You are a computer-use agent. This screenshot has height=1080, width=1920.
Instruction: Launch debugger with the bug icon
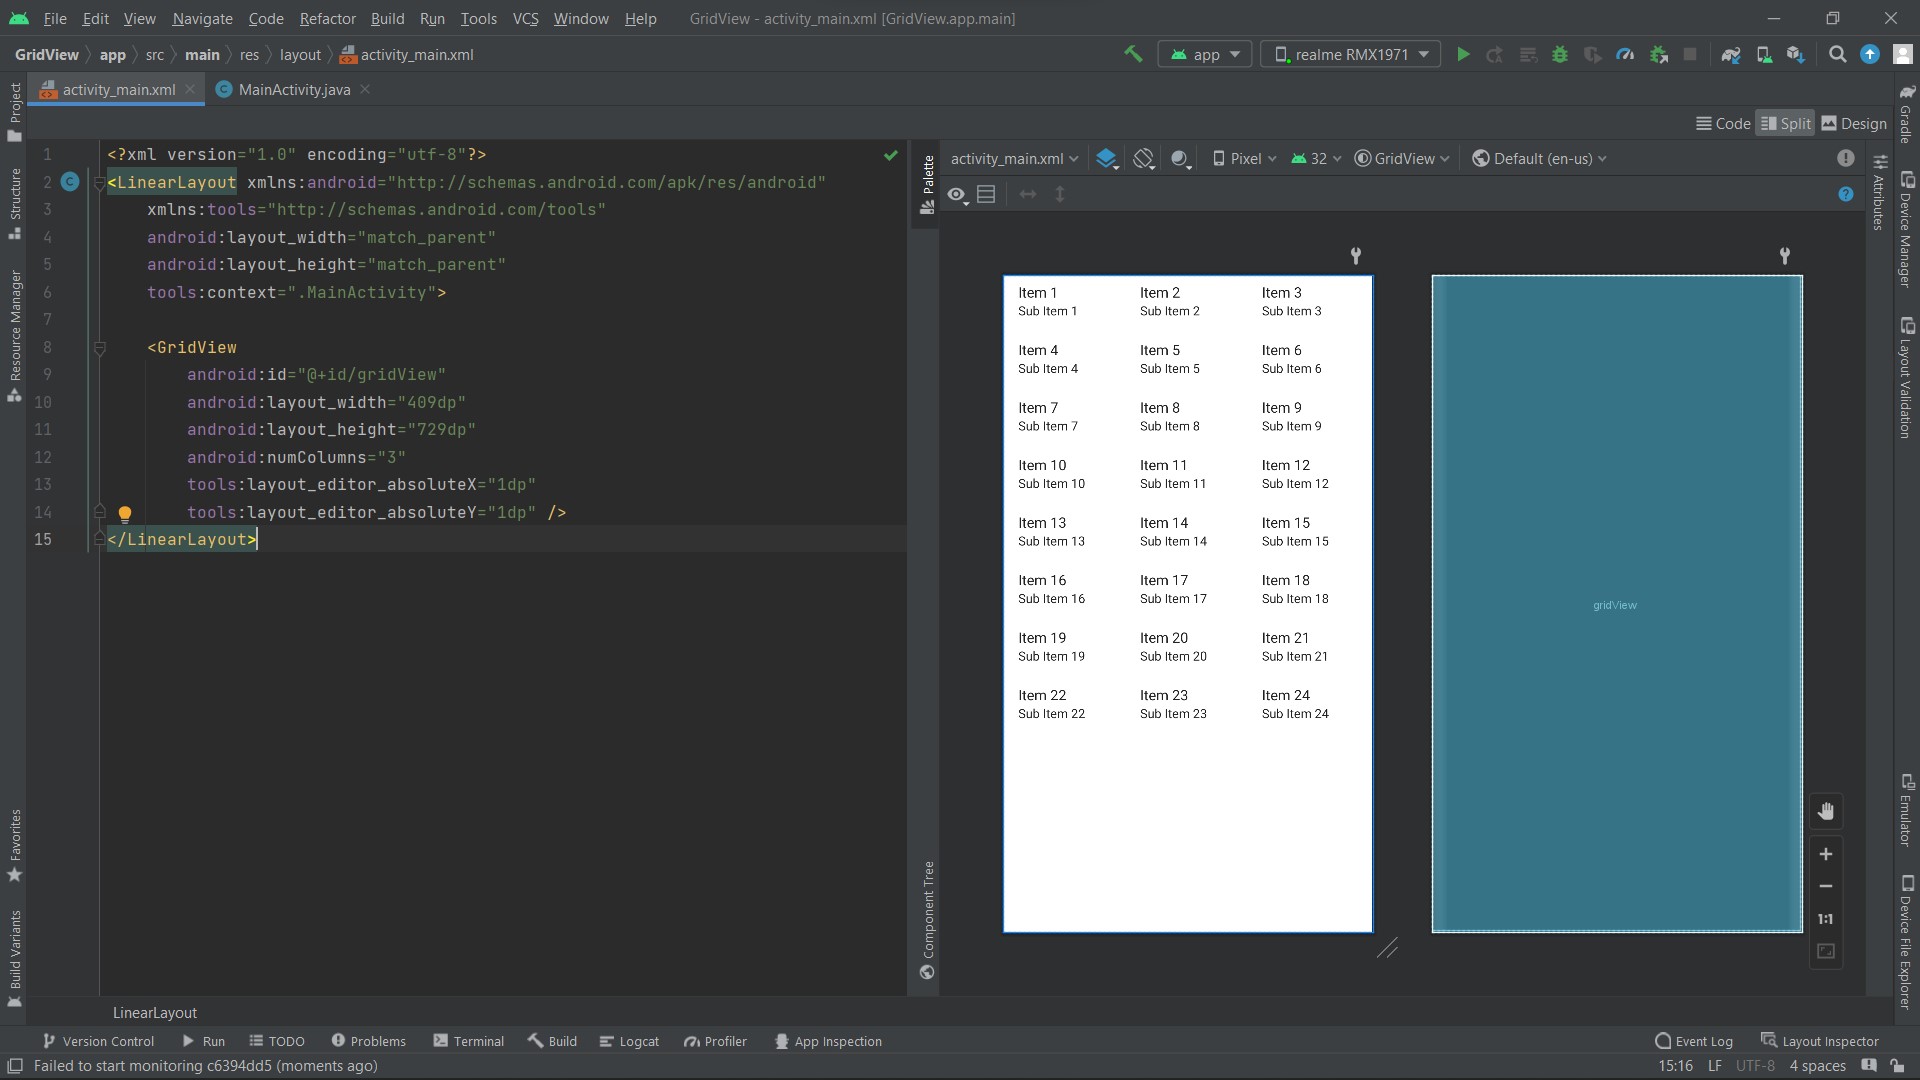click(1561, 54)
